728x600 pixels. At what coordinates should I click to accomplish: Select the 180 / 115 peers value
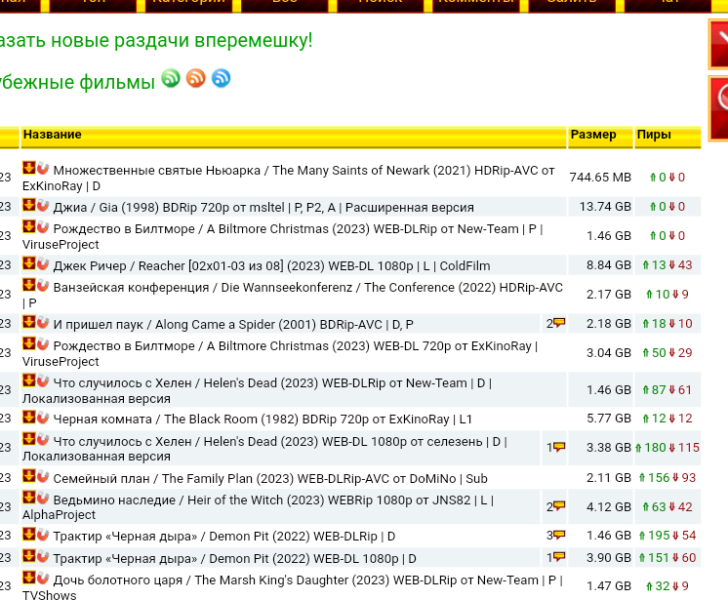pyautogui.click(x=667, y=448)
